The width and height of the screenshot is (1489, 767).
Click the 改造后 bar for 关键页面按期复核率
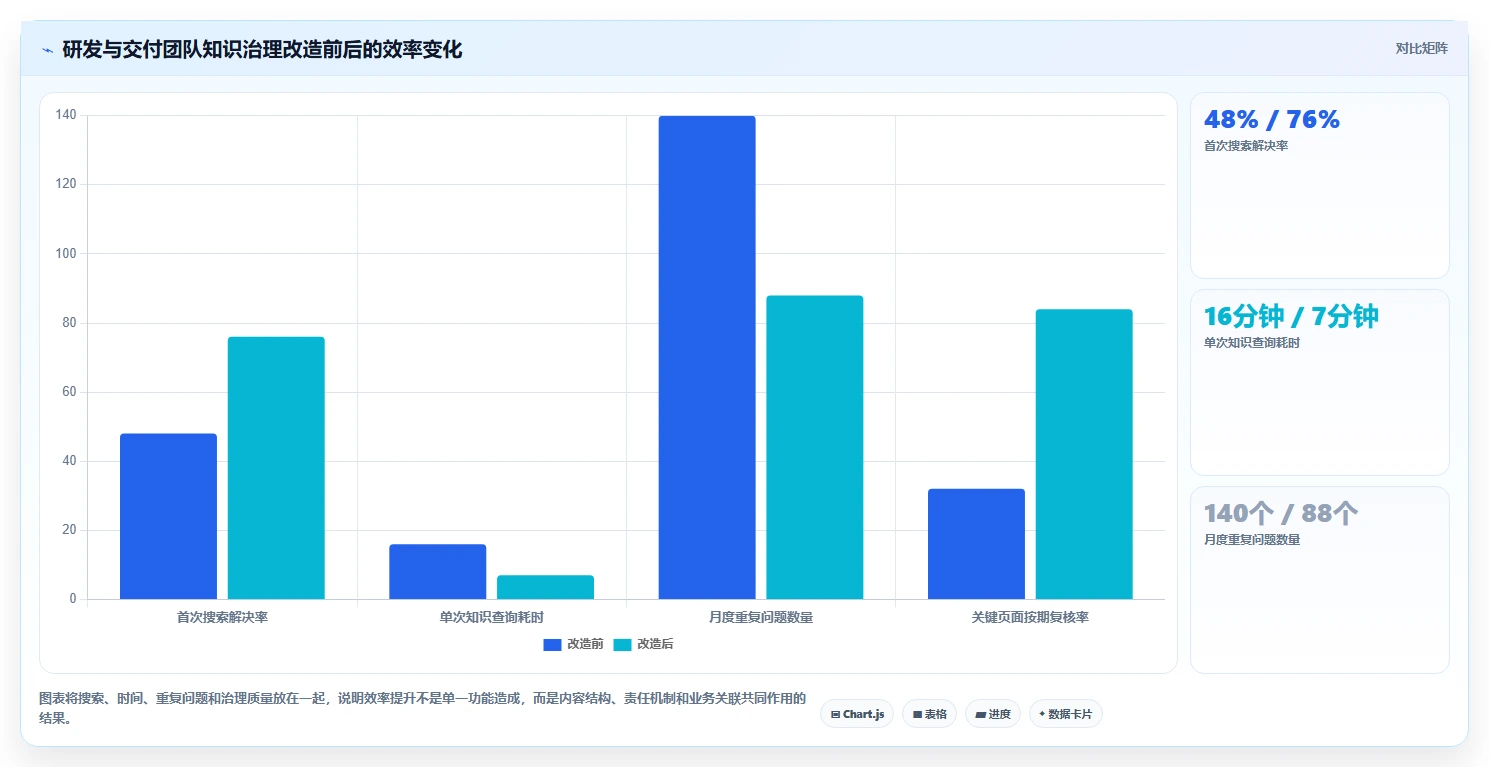coord(1084,454)
